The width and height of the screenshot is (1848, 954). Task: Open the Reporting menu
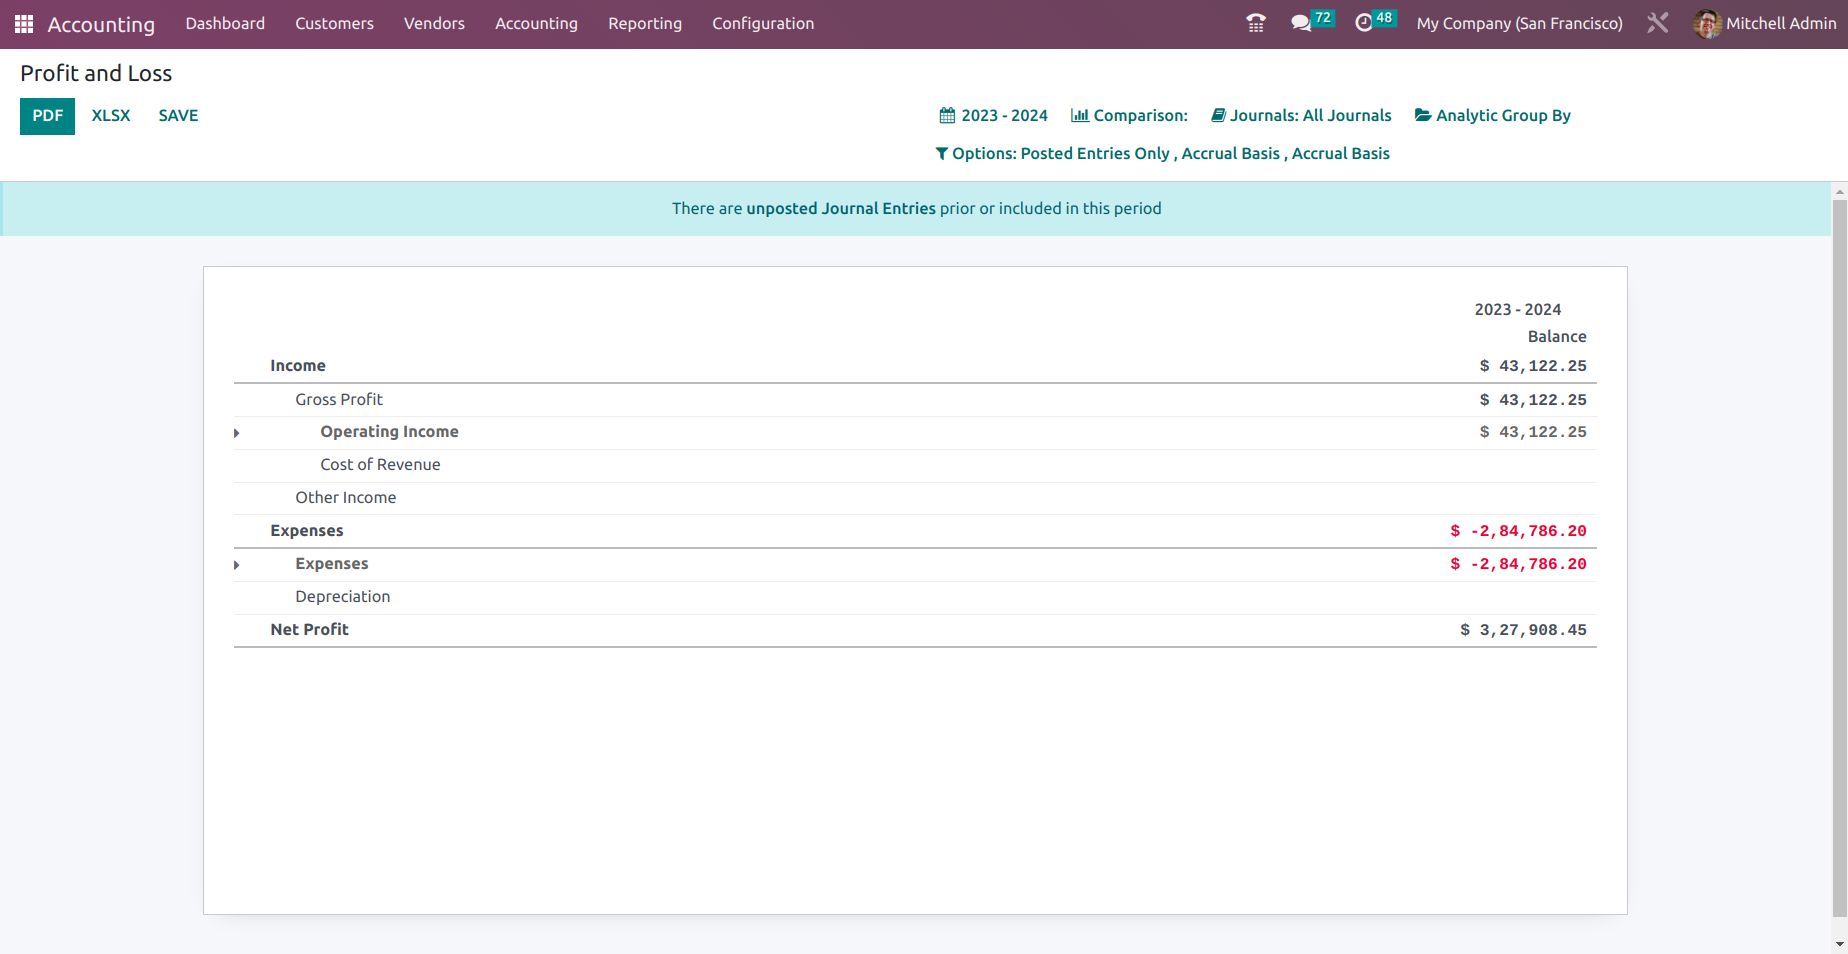tap(644, 24)
